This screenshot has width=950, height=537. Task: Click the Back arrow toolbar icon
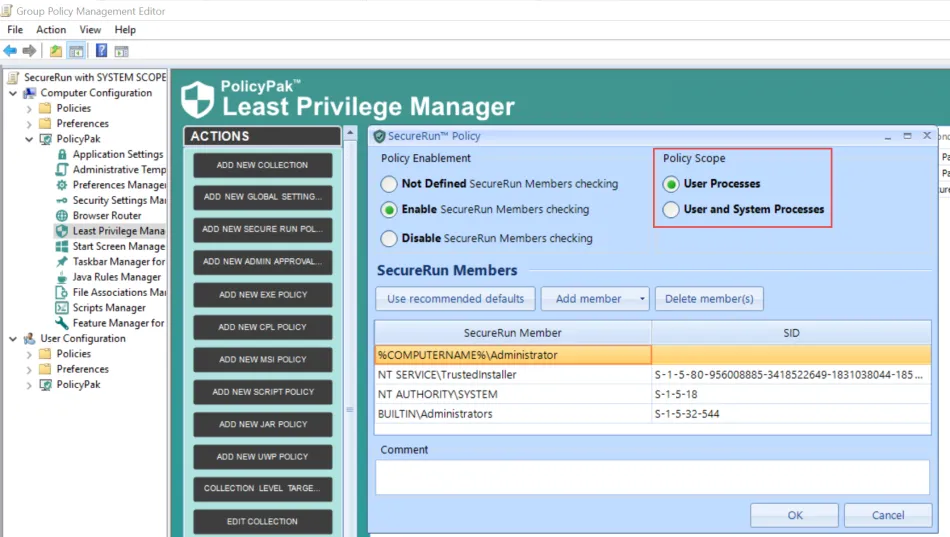tap(10, 51)
